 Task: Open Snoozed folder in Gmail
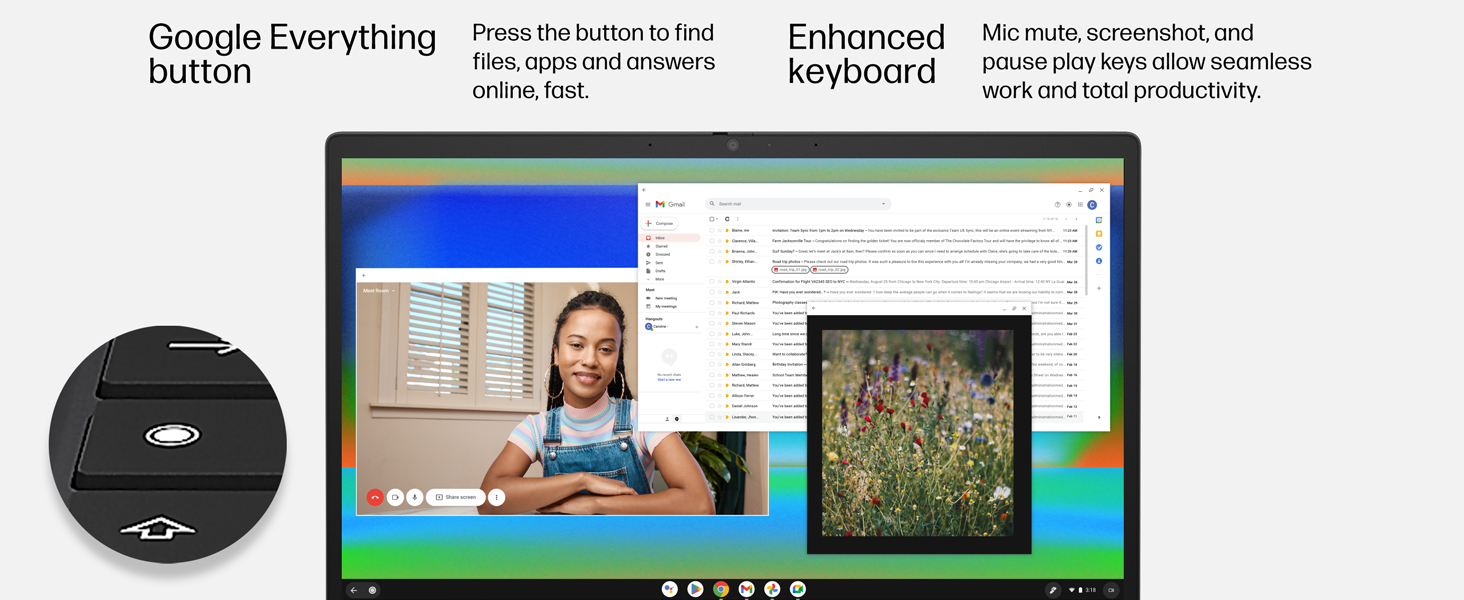(x=662, y=254)
